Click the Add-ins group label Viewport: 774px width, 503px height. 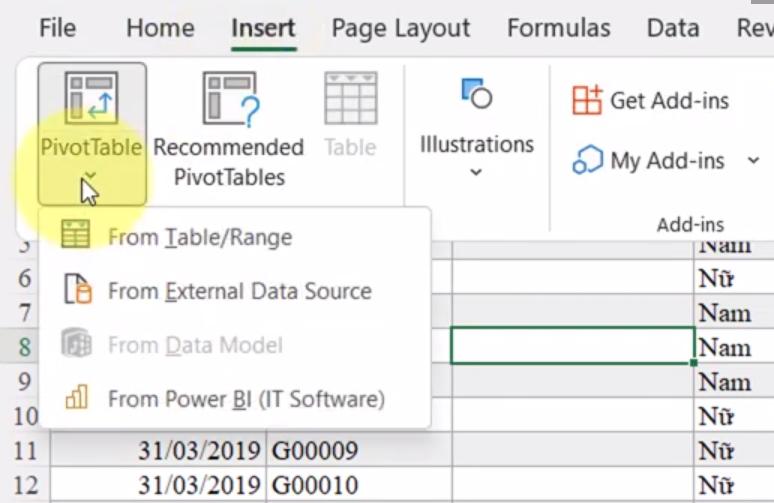pos(690,225)
